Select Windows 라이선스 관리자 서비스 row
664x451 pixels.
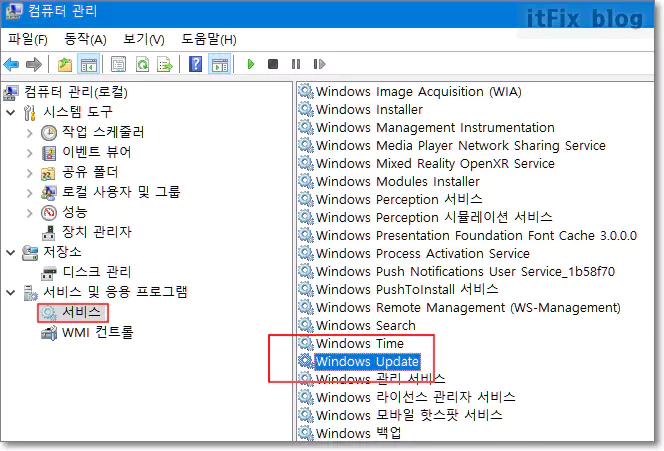415,397
